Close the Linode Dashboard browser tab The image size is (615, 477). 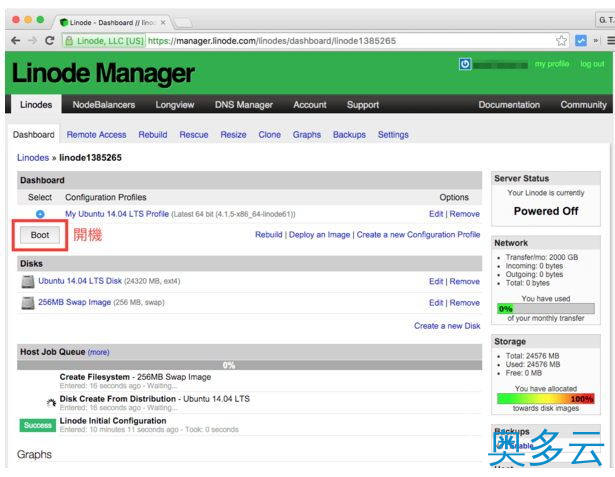(163, 23)
